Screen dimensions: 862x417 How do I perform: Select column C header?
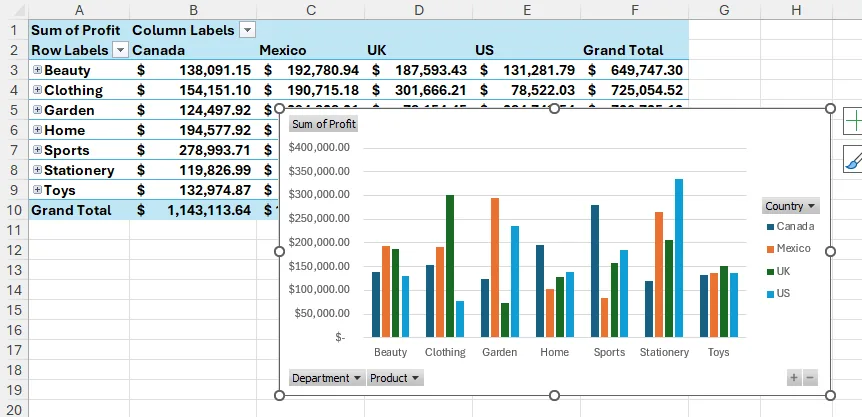coord(311,9)
